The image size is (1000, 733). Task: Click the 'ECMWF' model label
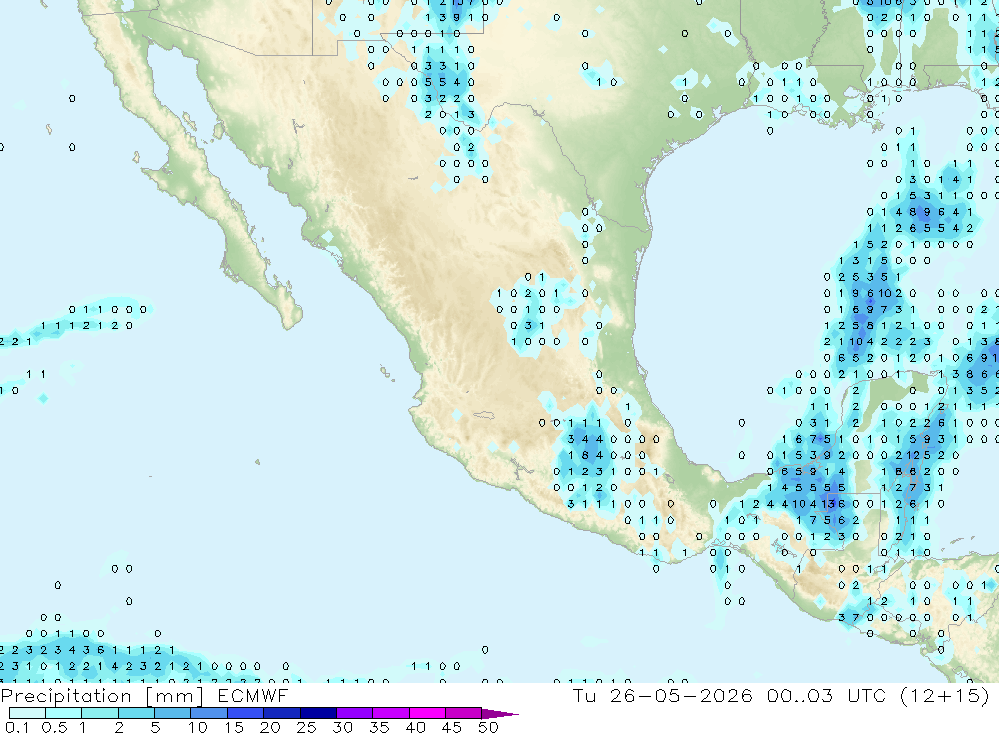(253, 695)
